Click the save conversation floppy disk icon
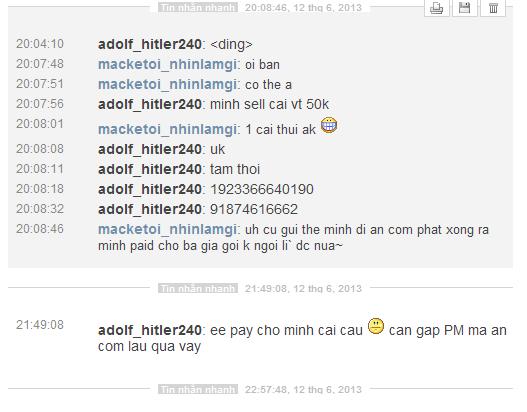The height and width of the screenshot is (412, 527). (465, 7)
